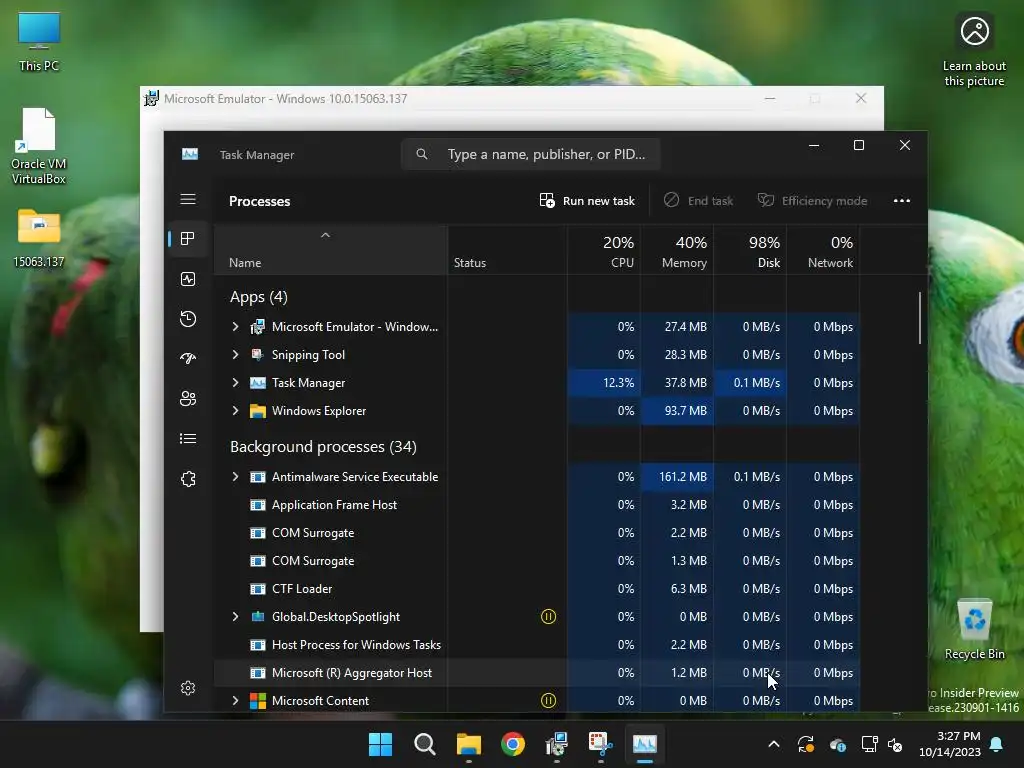Open the Task Manager hamburger navigation menu
This screenshot has width=1024, height=768.
[188, 199]
